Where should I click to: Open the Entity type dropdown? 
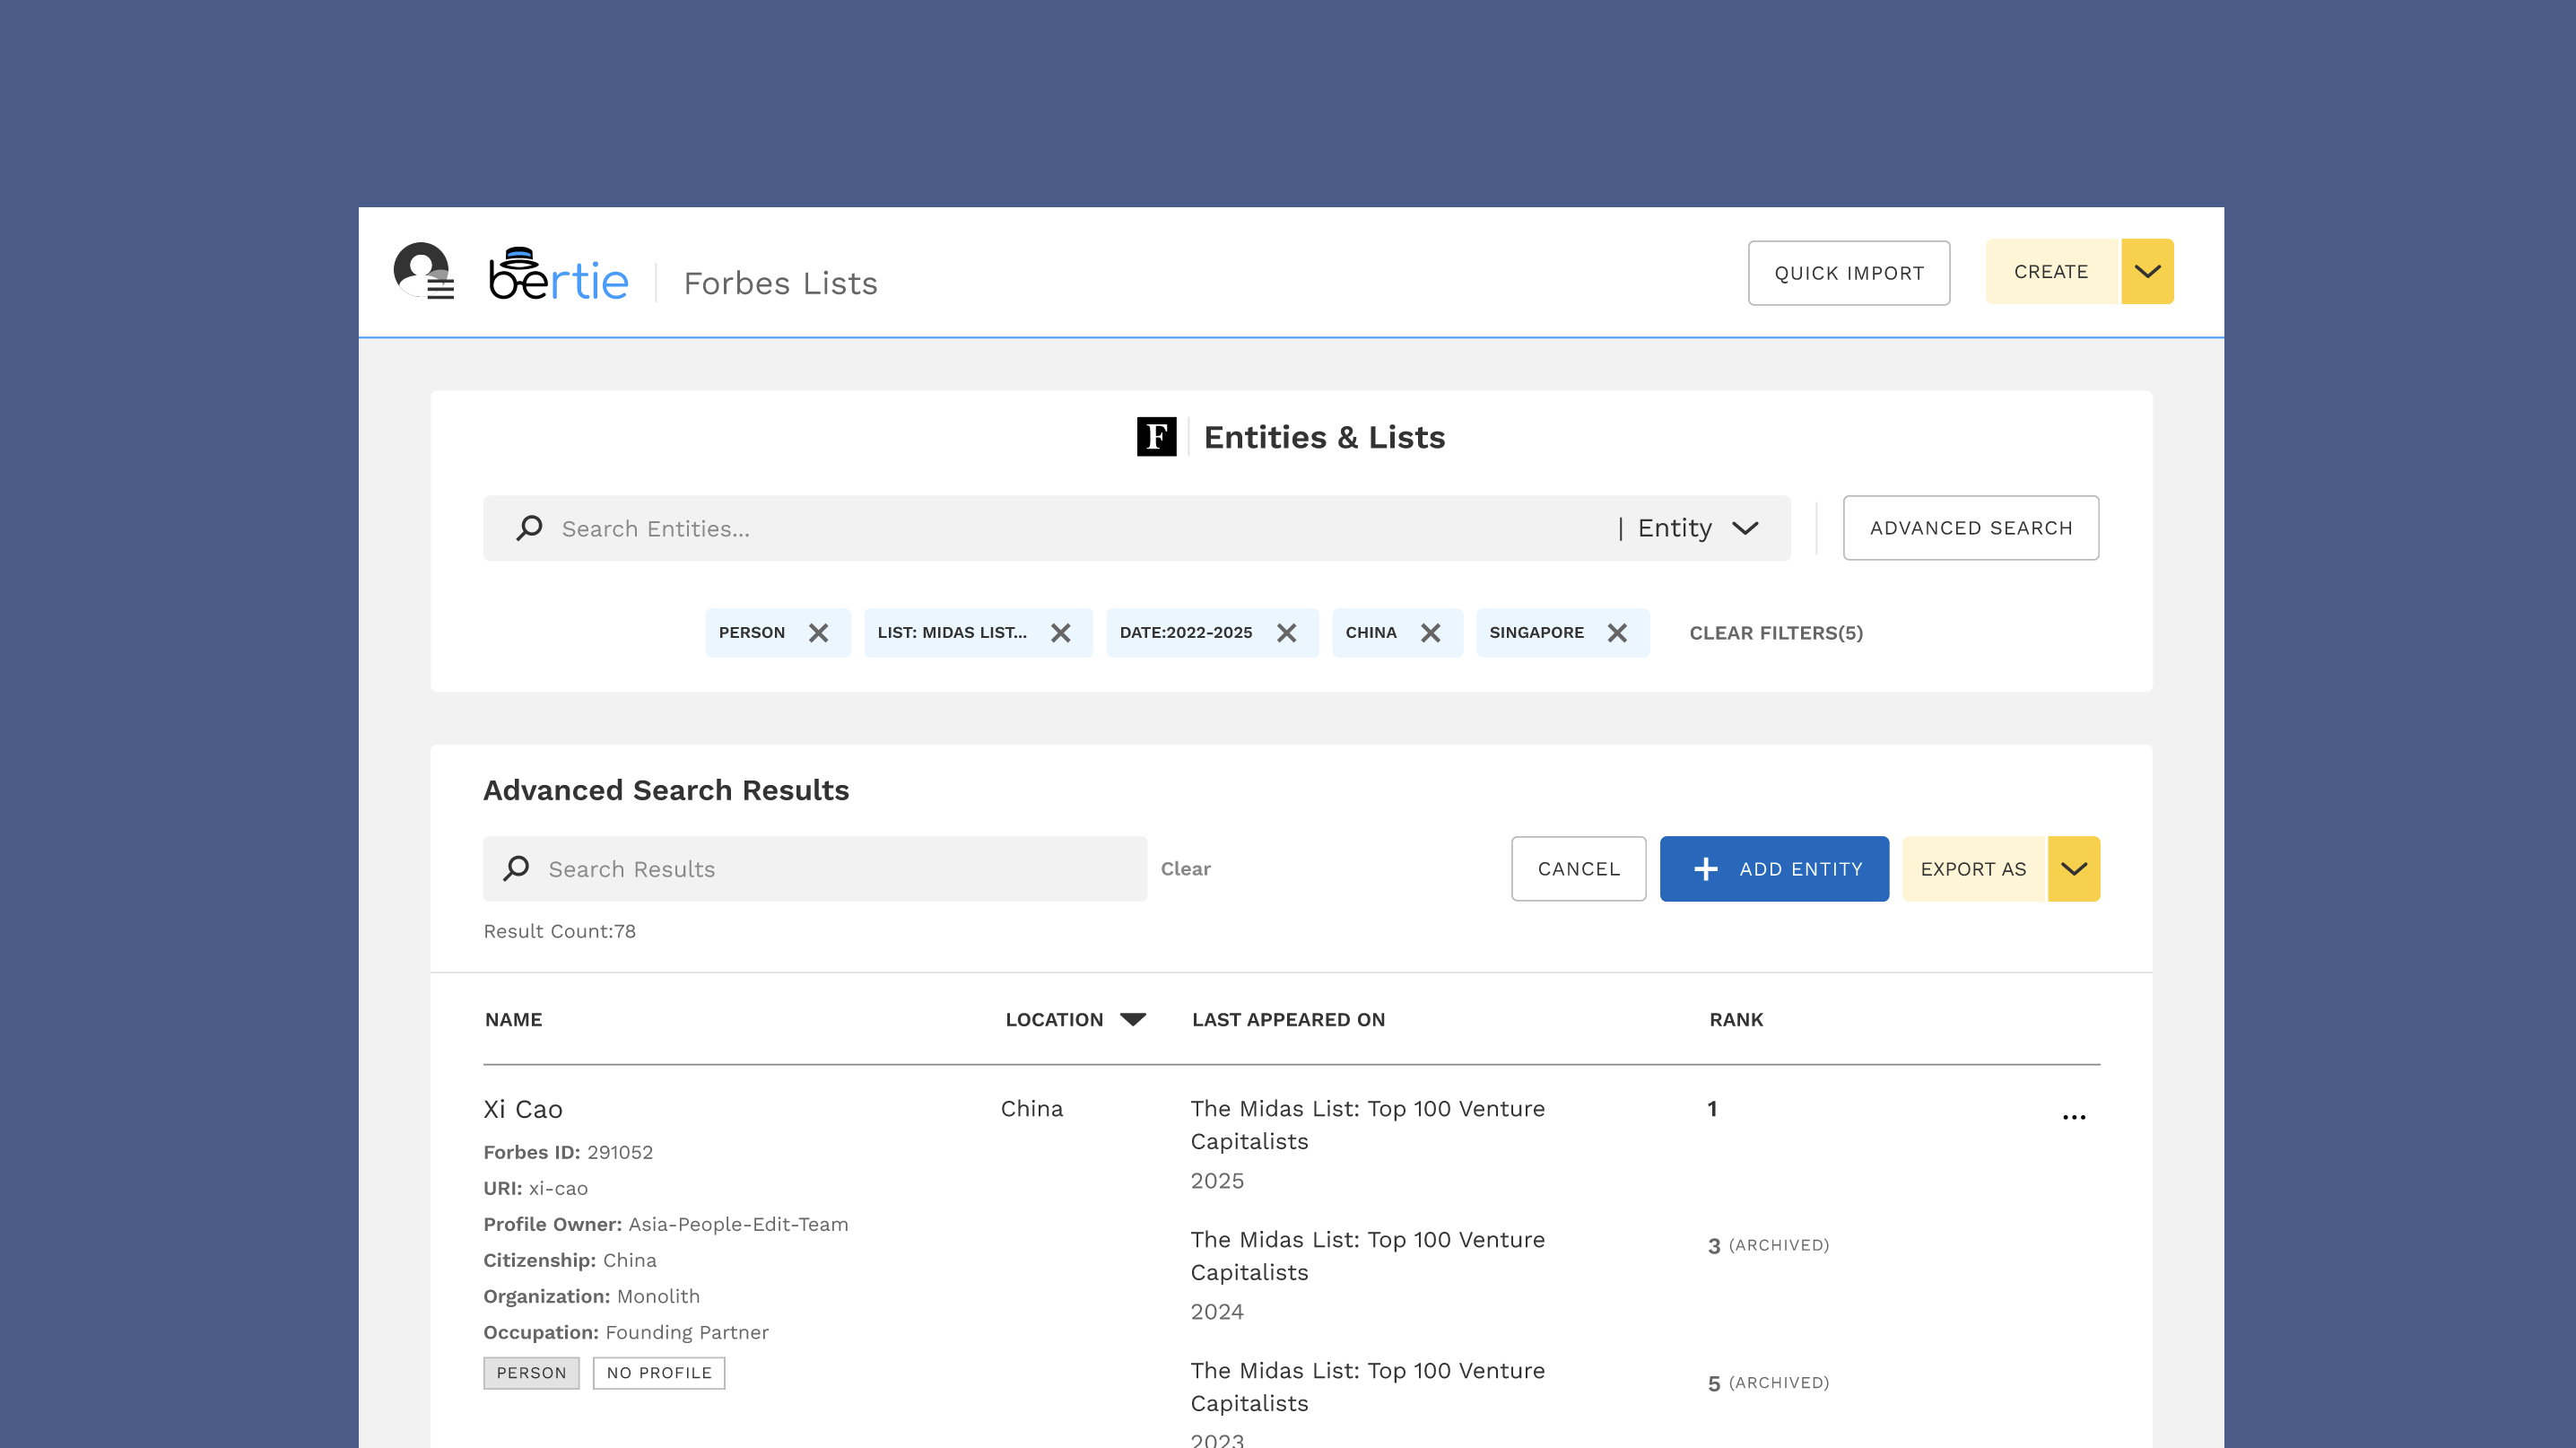[x=1698, y=528]
